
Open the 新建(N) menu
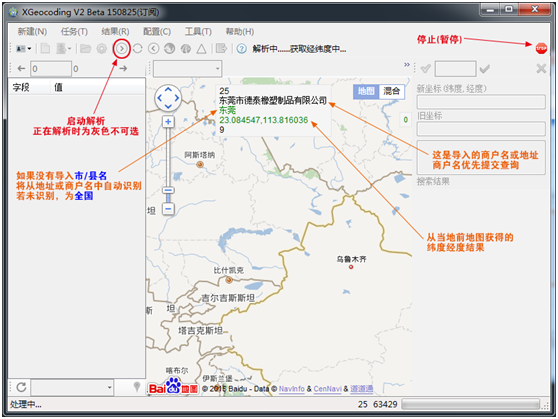[x=32, y=32]
